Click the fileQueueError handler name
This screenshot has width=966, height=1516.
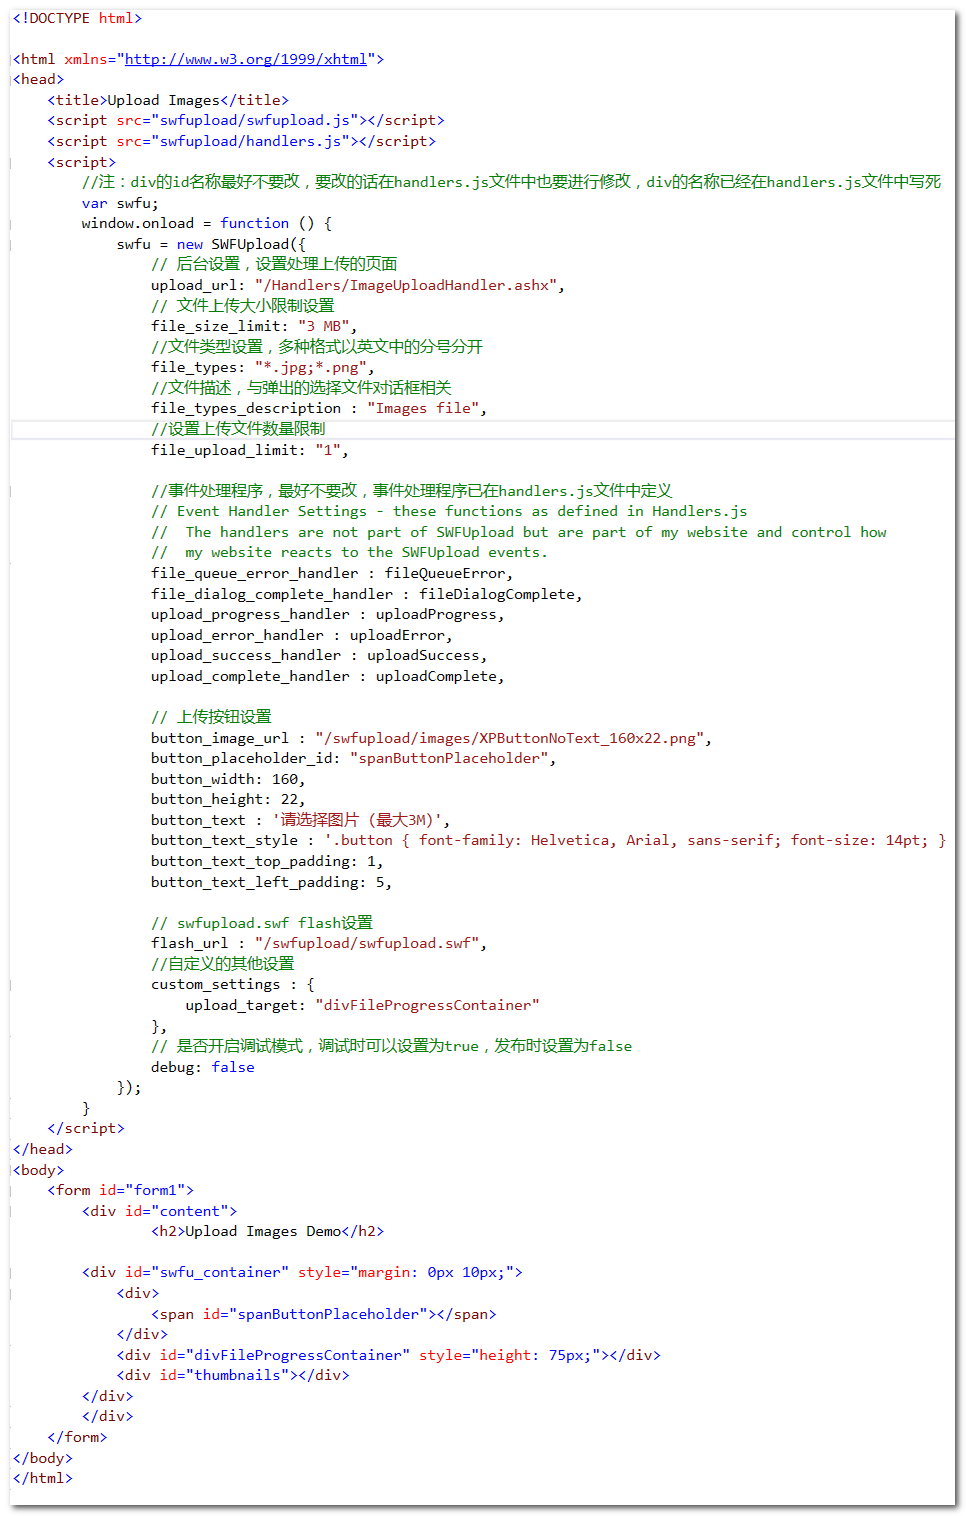pos(446,573)
